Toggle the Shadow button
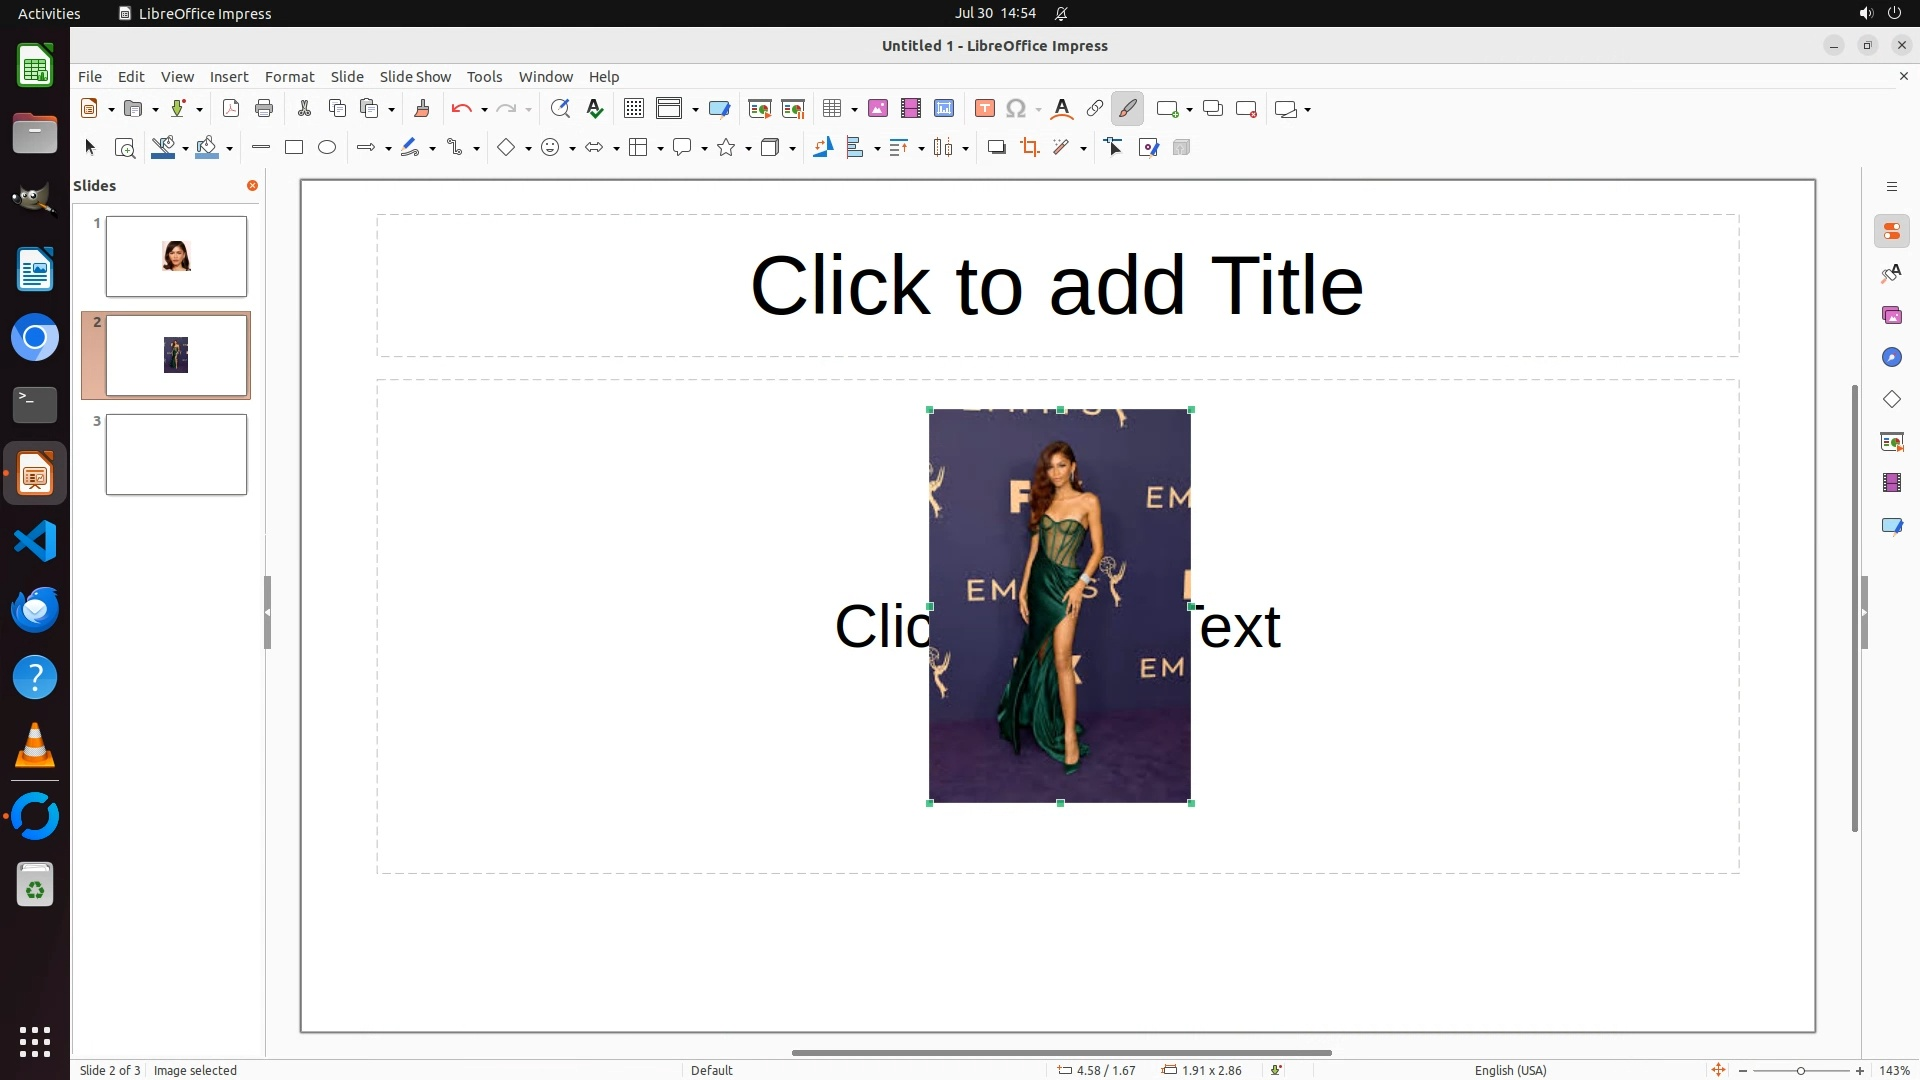Image resolution: width=1920 pixels, height=1080 pixels. pos(996,148)
